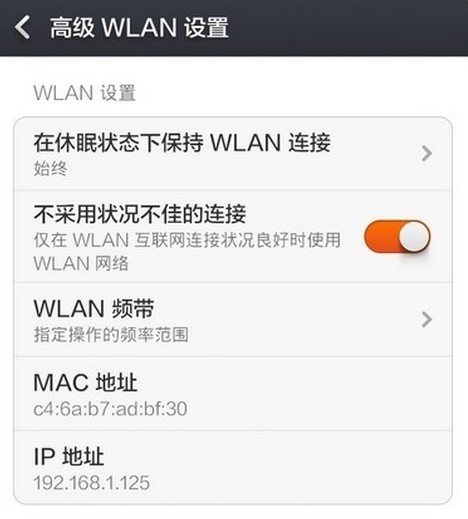Open 在休眠状态下保持 WLAN 连接 setting
The image size is (468, 519).
(233, 154)
